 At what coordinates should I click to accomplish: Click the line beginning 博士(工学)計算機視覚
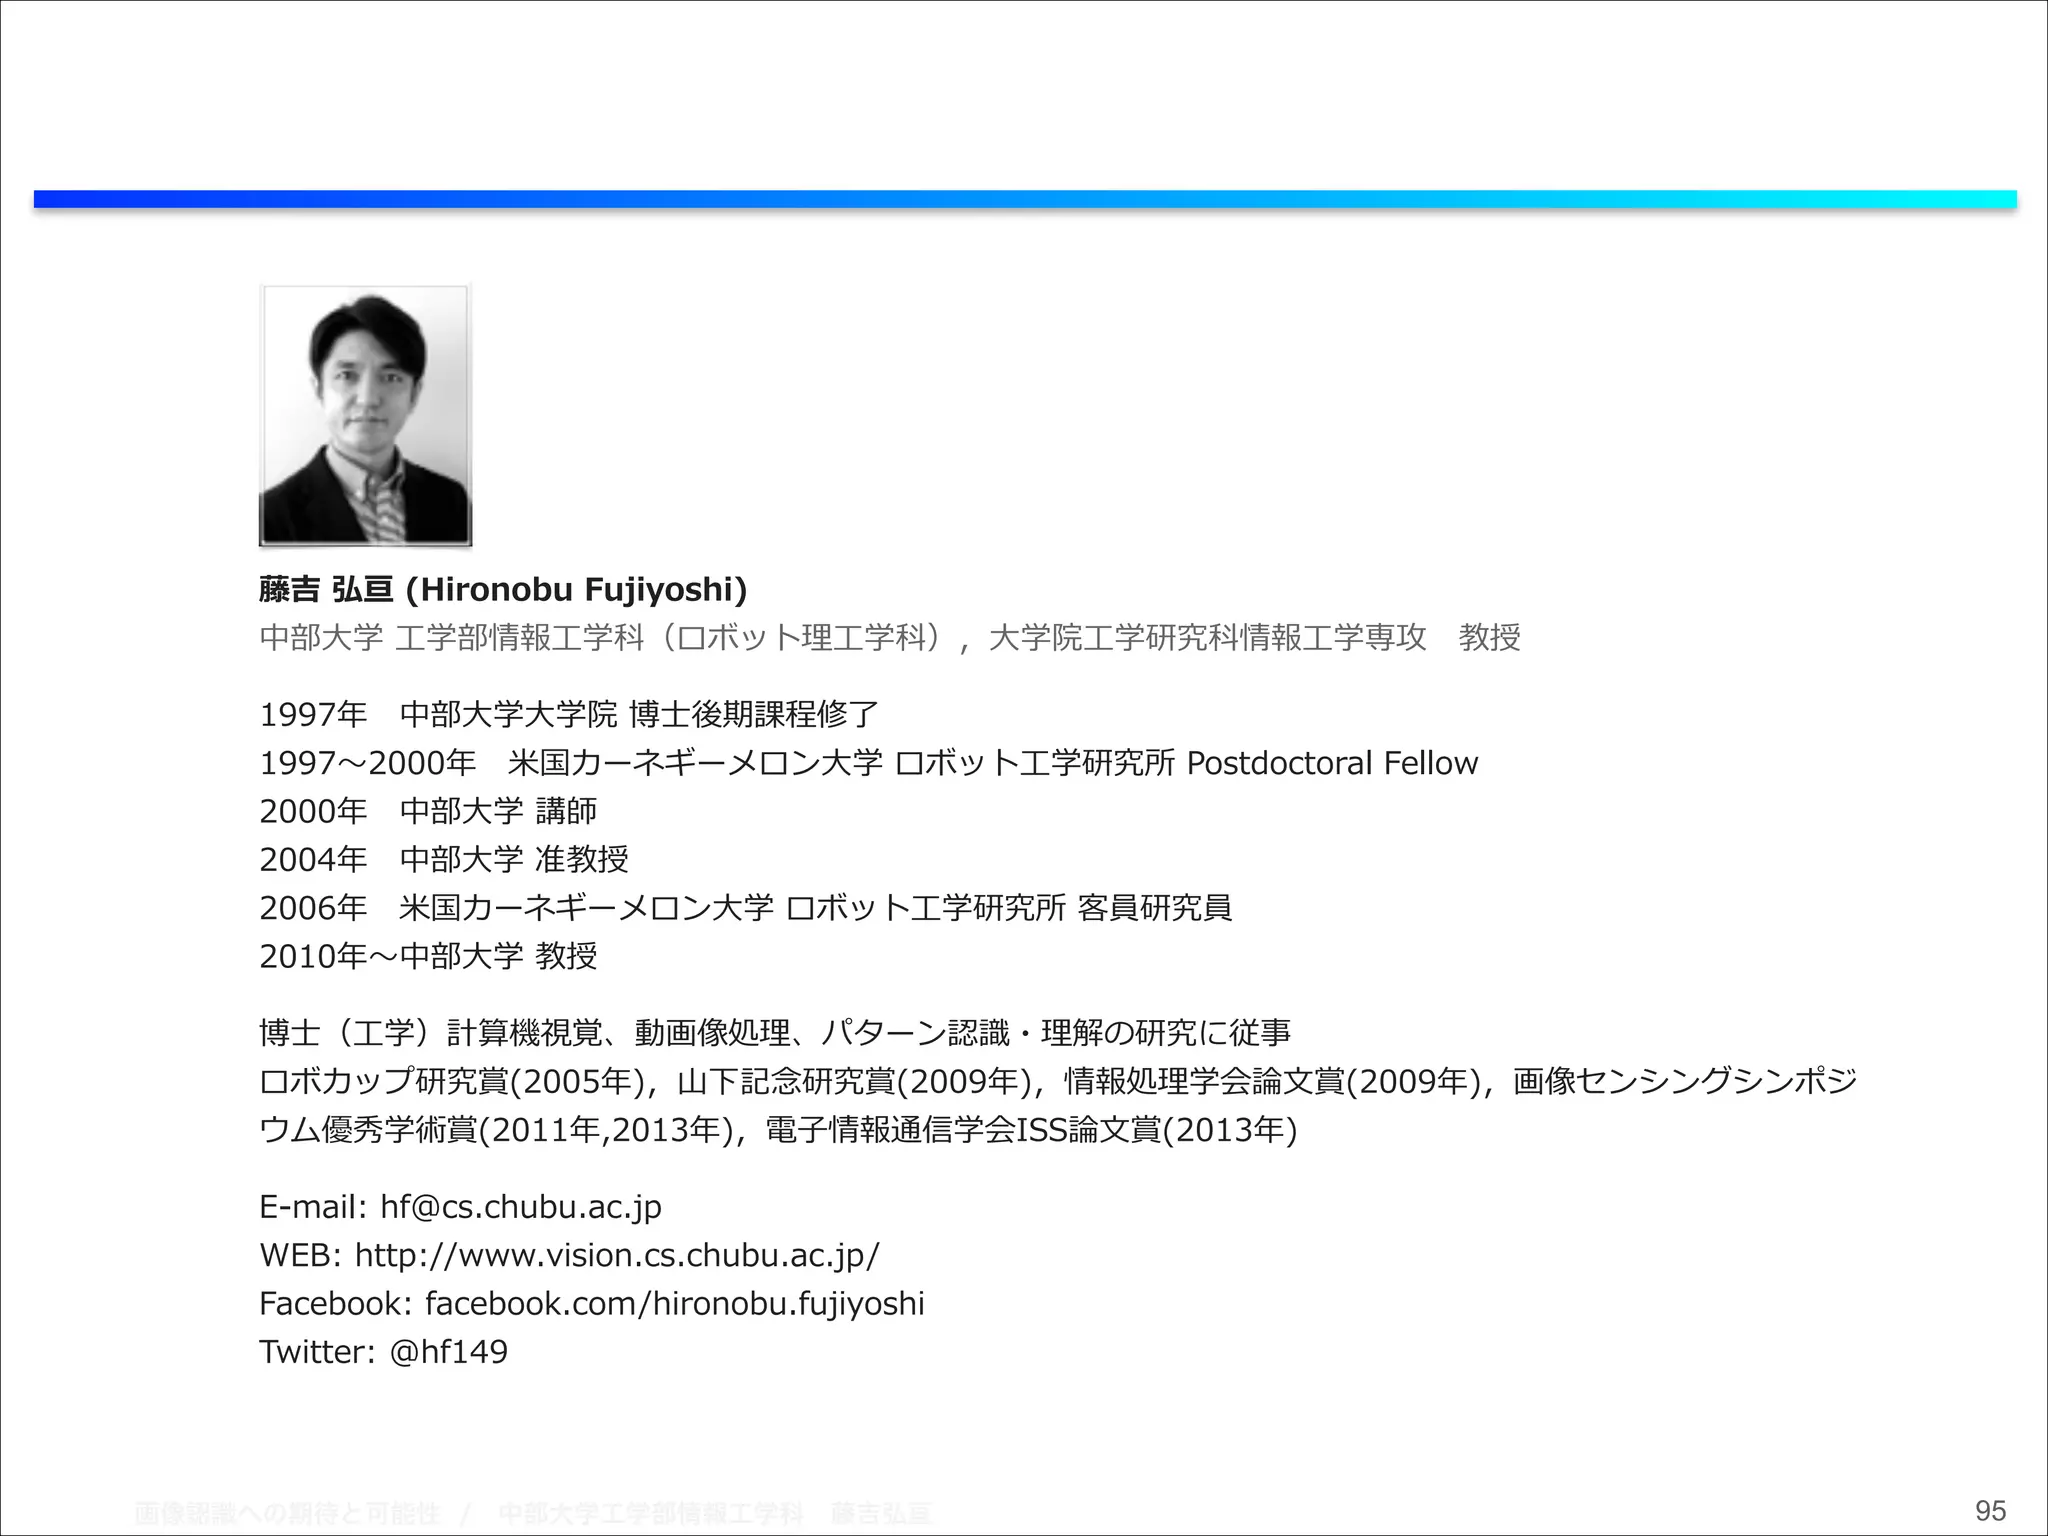pos(775,1032)
